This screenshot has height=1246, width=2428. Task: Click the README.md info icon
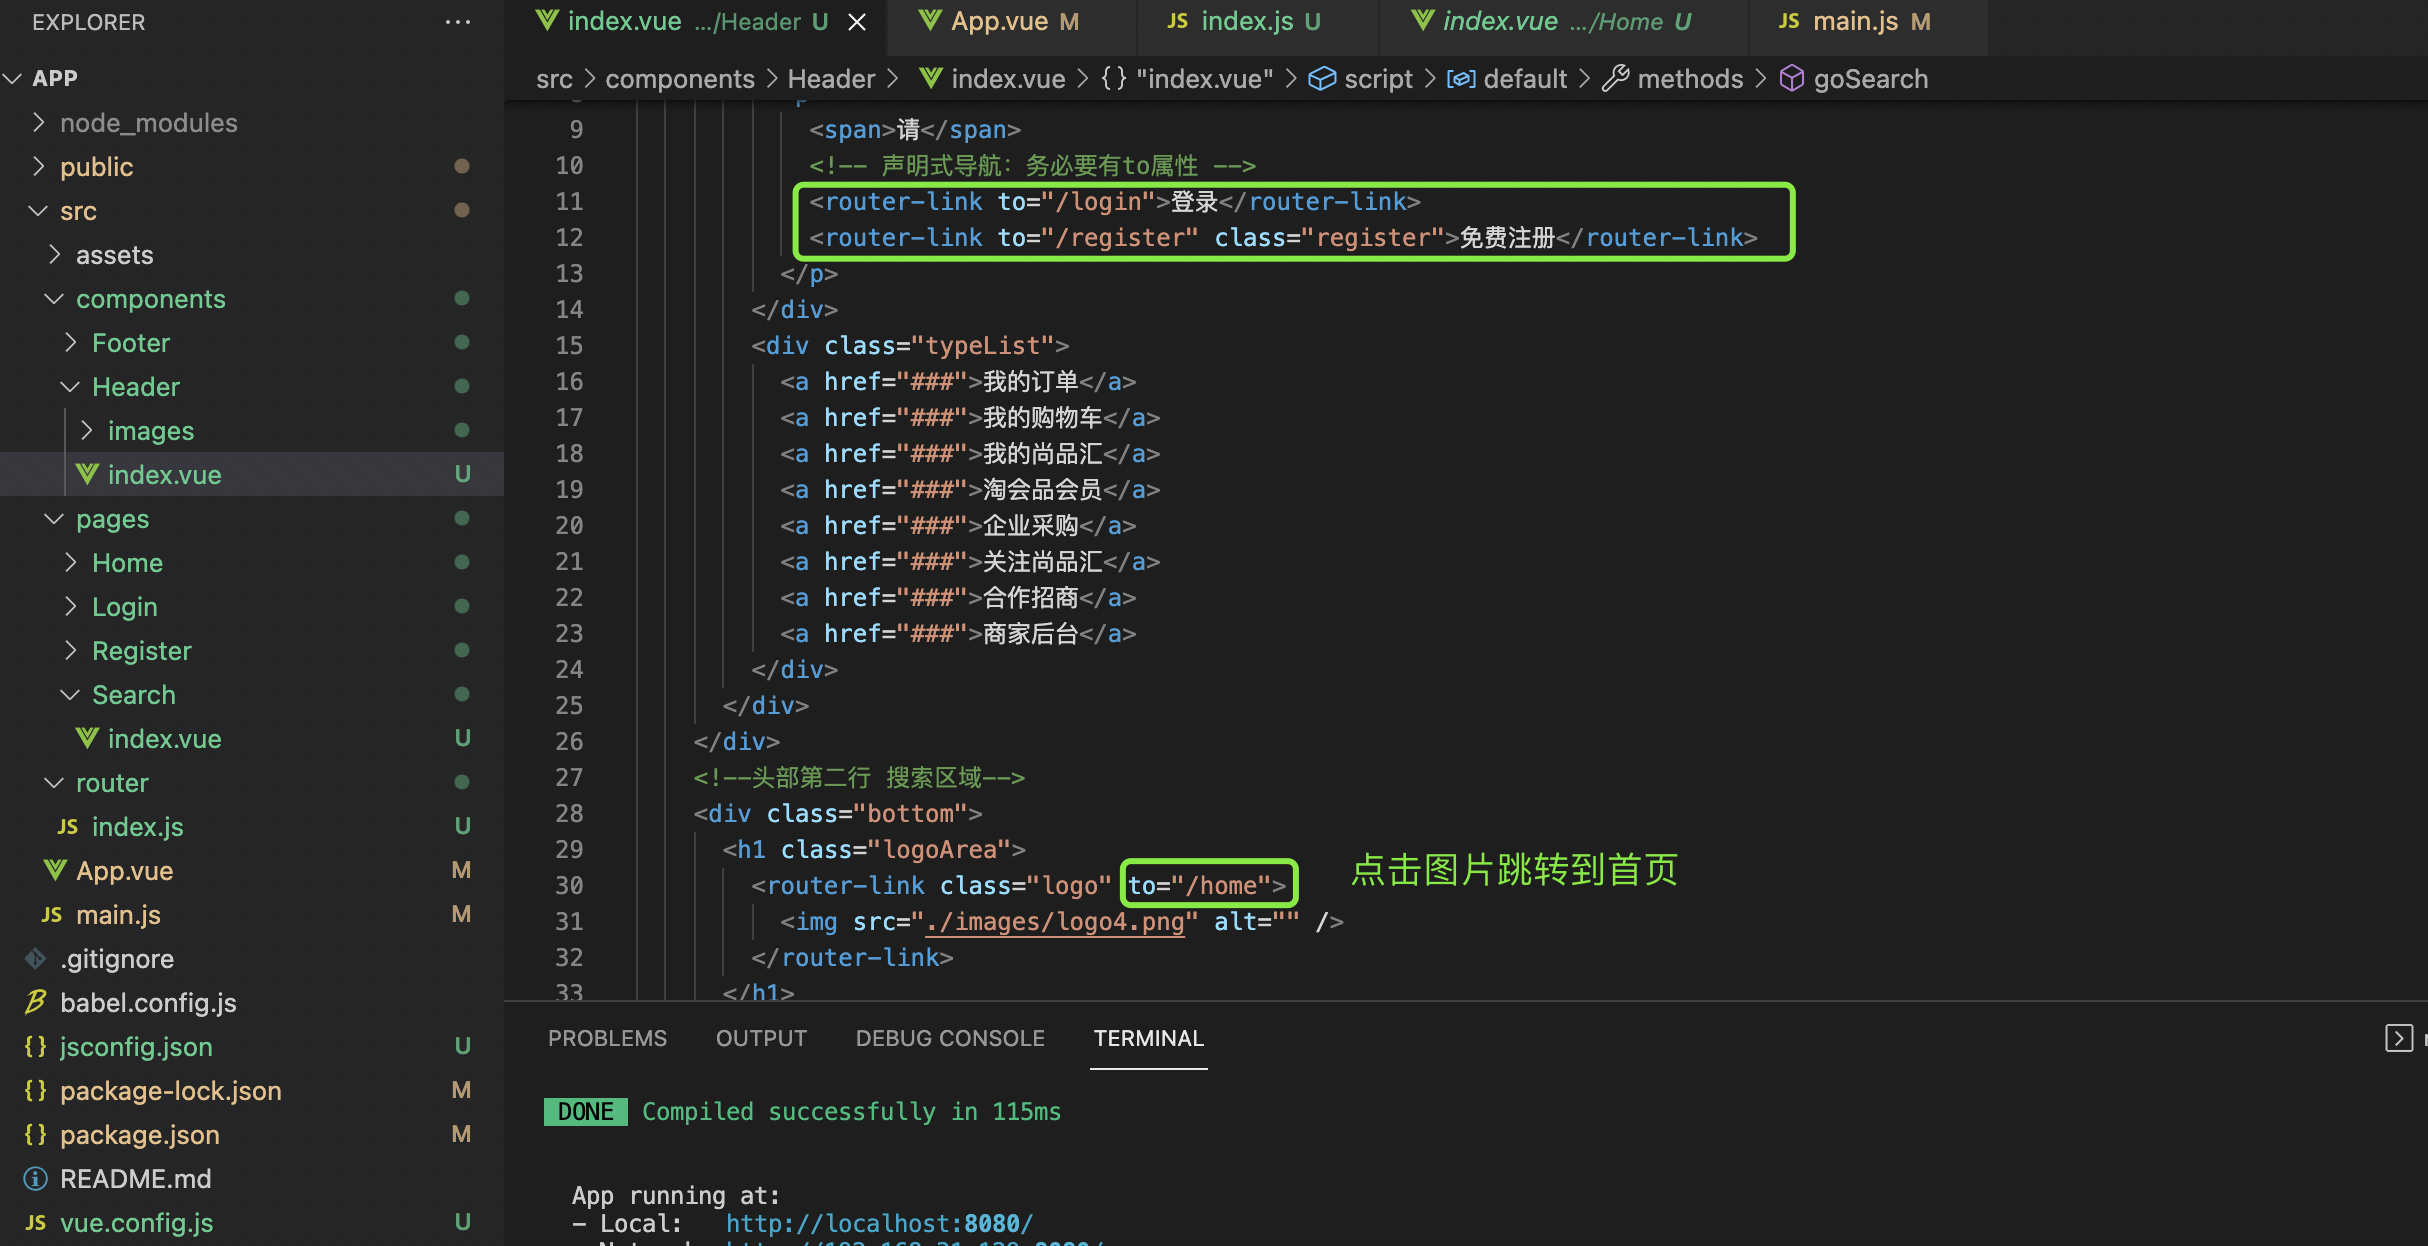click(x=36, y=1179)
